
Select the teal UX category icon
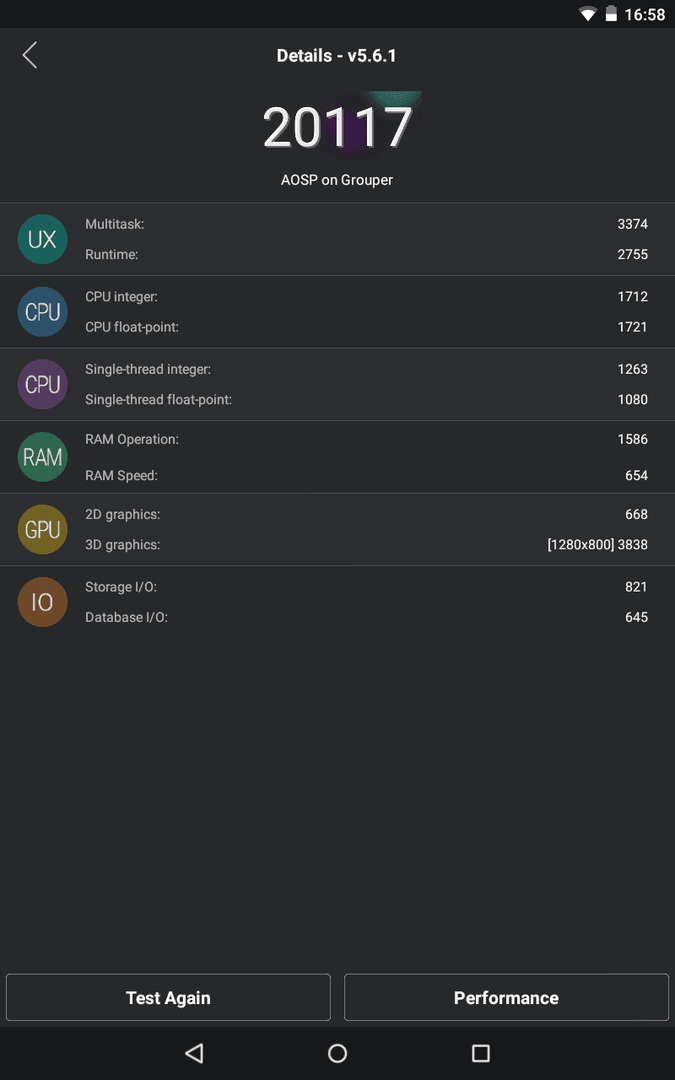point(42,239)
